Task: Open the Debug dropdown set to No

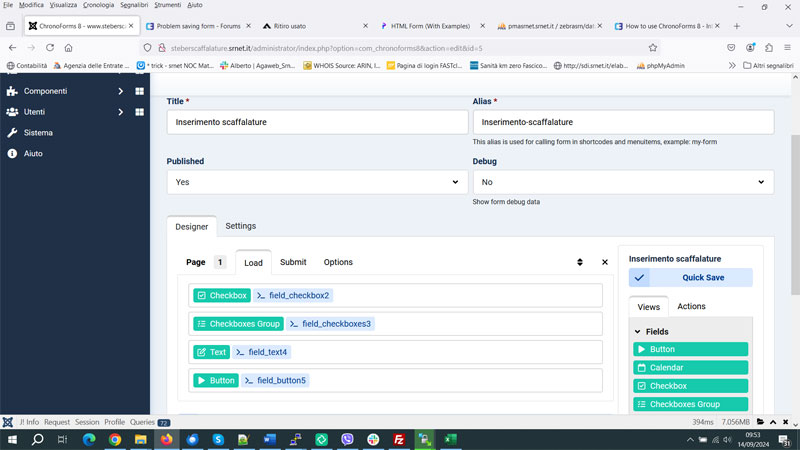Action: pos(622,182)
